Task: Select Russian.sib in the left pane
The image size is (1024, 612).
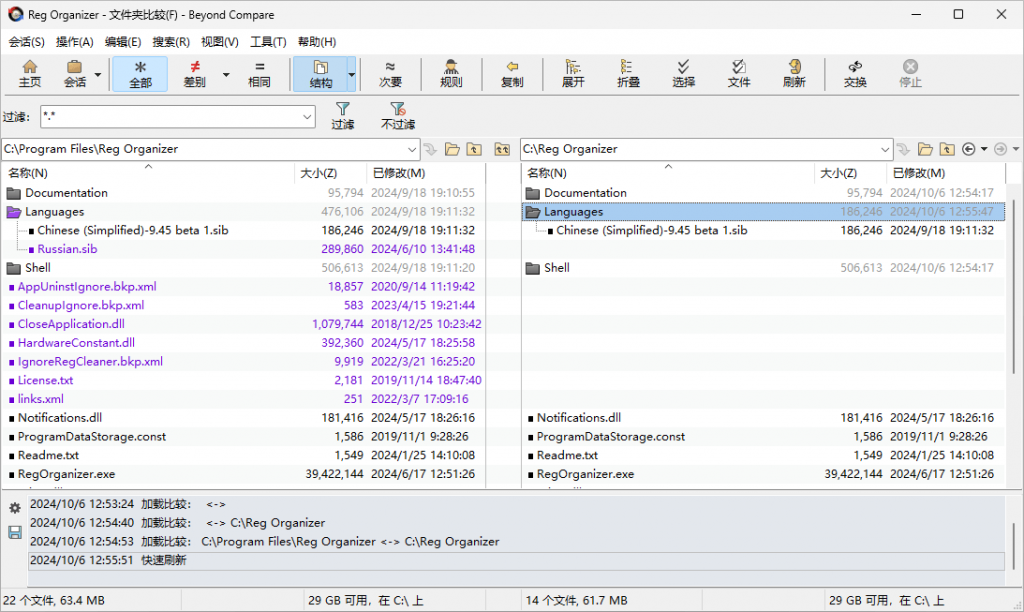Action: 67,249
